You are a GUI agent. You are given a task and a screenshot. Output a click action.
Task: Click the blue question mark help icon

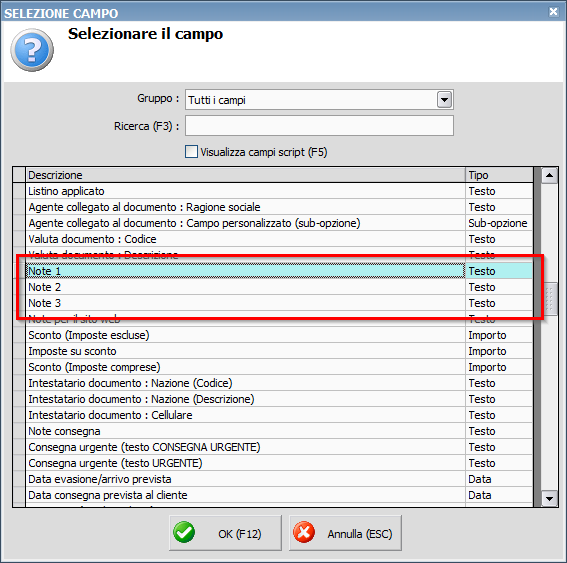(x=32, y=50)
